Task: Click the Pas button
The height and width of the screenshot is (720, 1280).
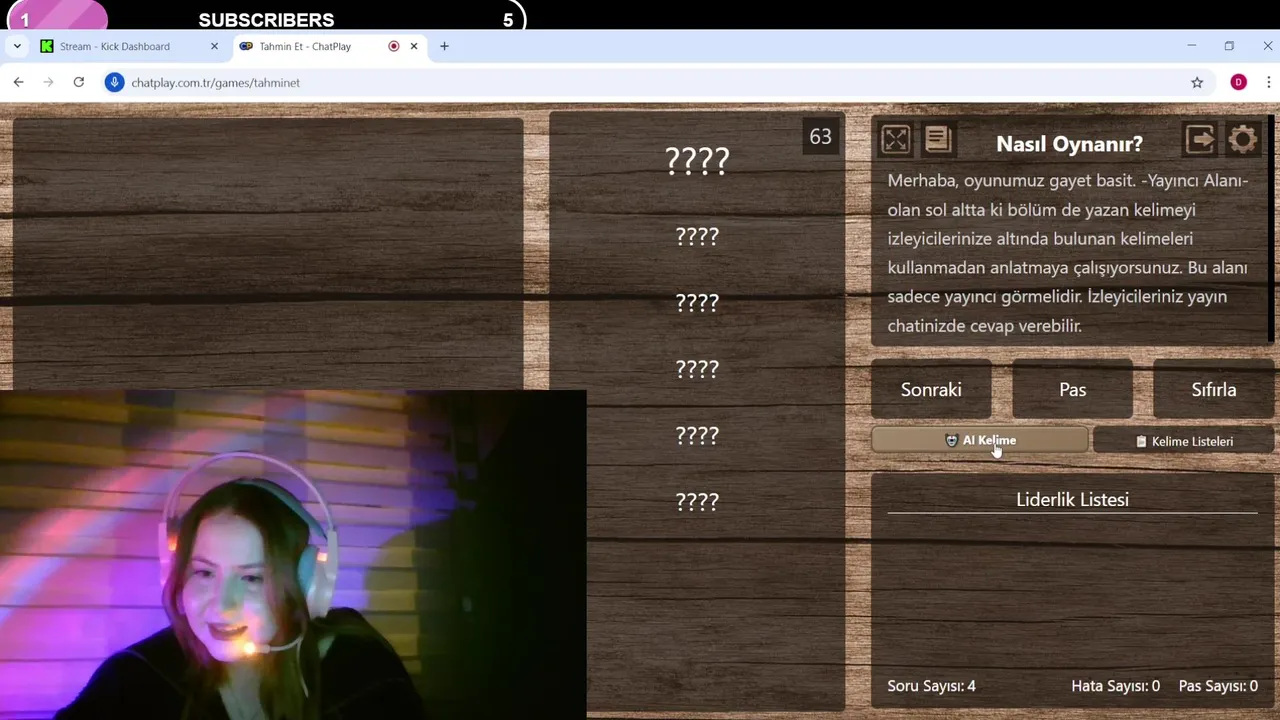Action: click(1072, 389)
